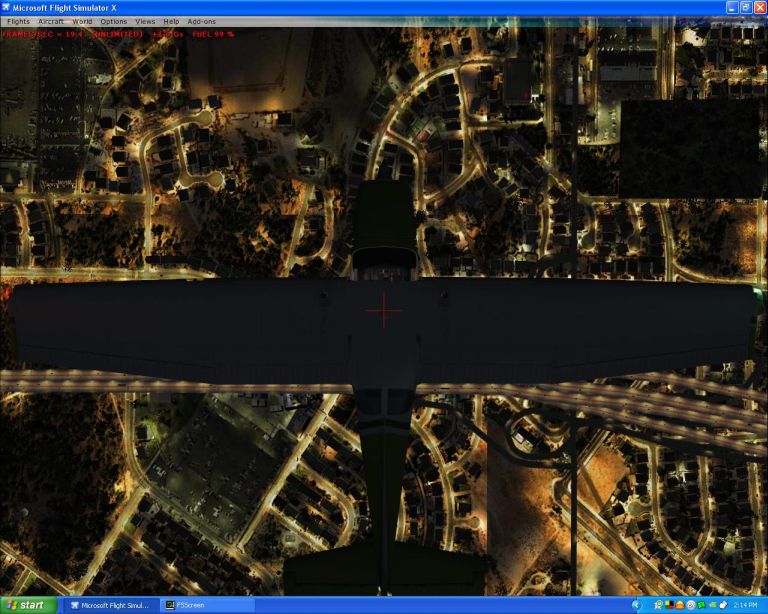Screen dimensions: 768x614
Task: Click the bright green square tray icon
Action: point(701,605)
